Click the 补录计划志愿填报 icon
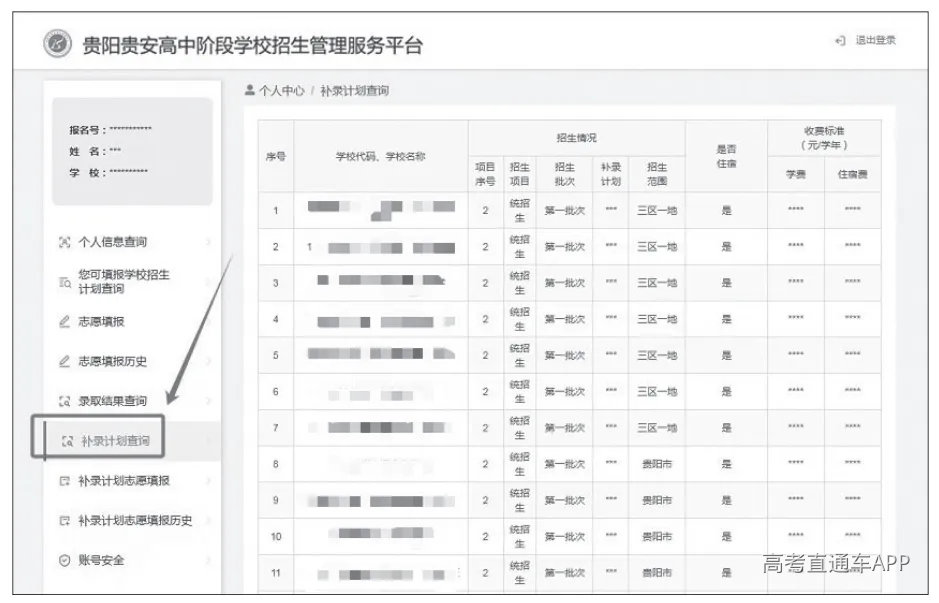Screen dimensions: 939x603 65,481
